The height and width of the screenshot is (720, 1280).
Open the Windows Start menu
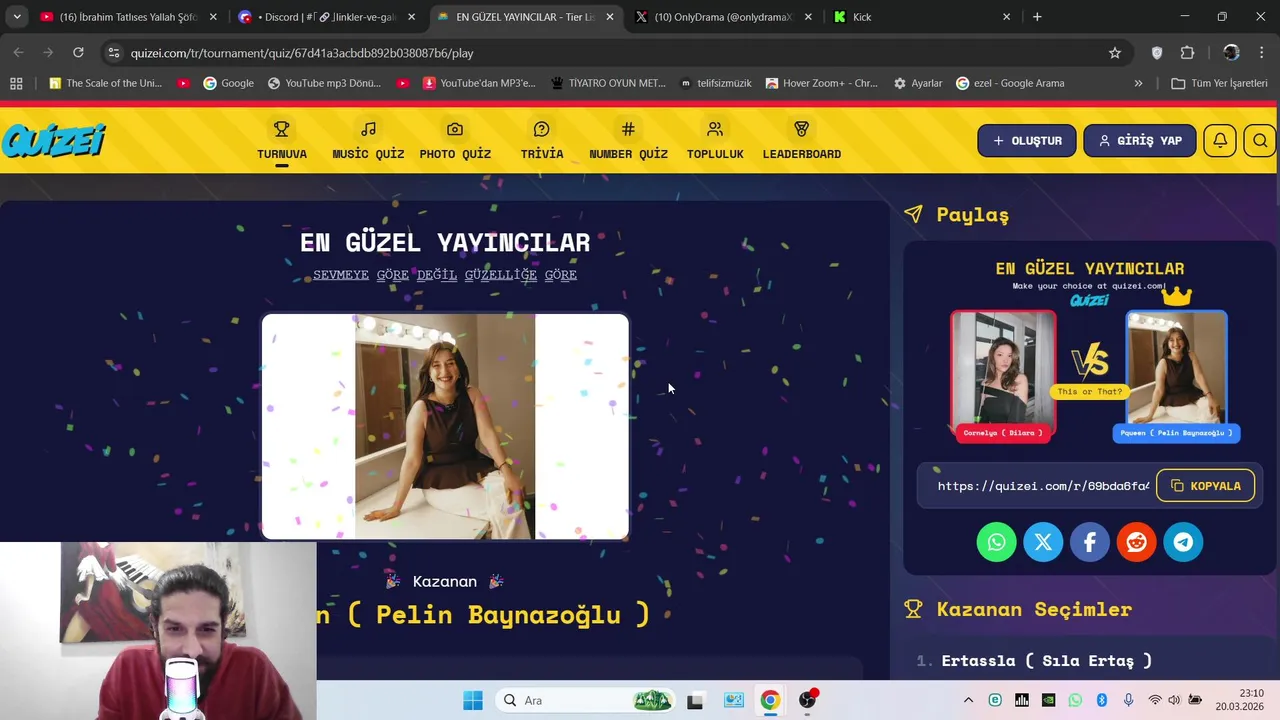(x=473, y=700)
